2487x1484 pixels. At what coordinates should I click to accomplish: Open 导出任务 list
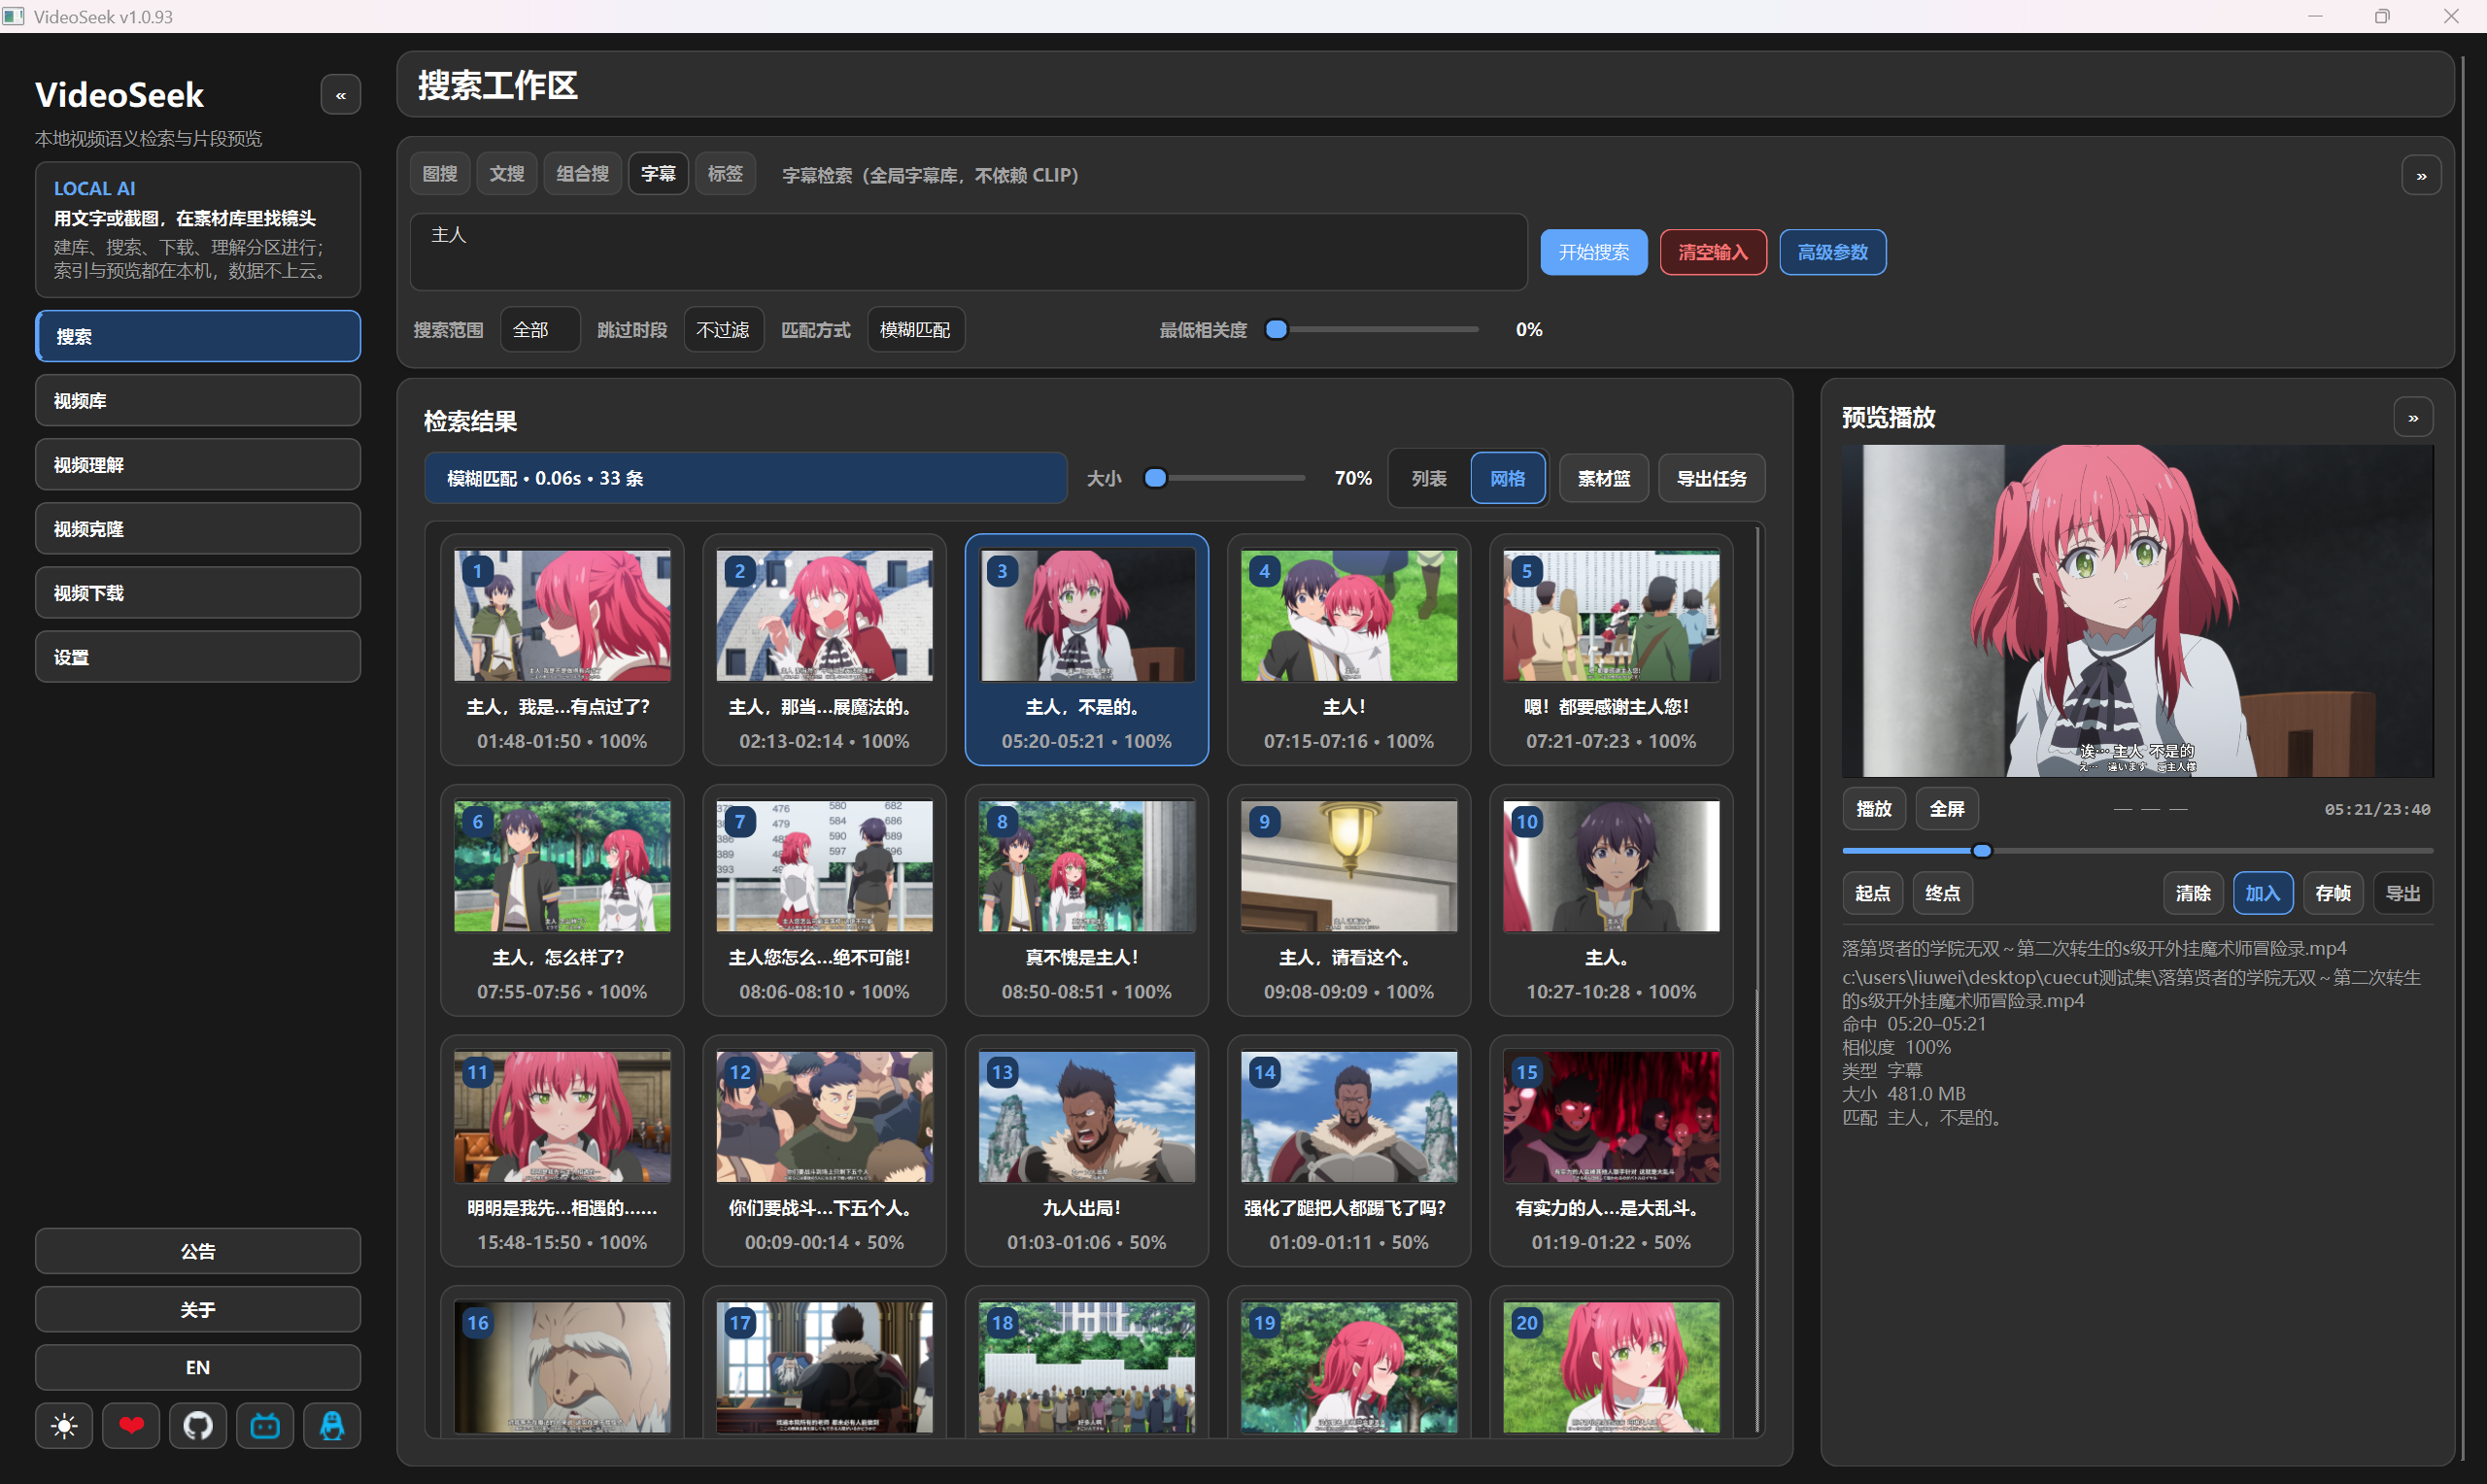1712,479
